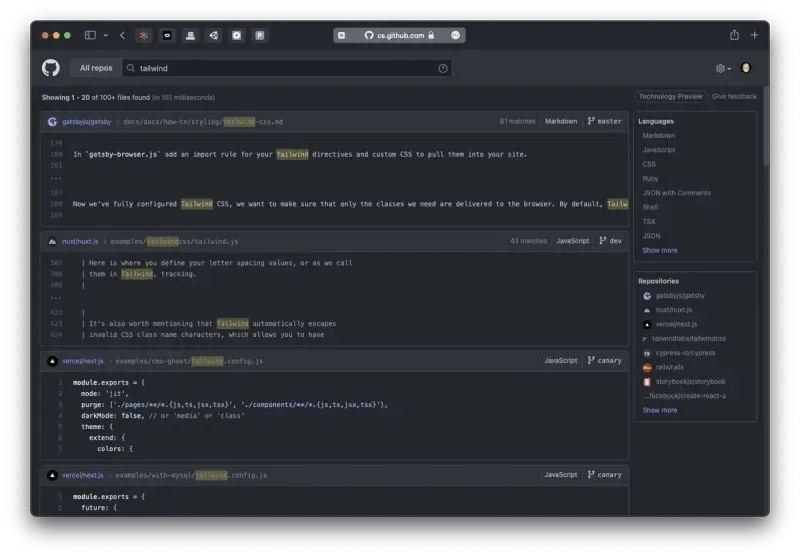Viewport: 800px width, 557px height.
Task: Click the search field containing tailwind
Action: (286, 68)
